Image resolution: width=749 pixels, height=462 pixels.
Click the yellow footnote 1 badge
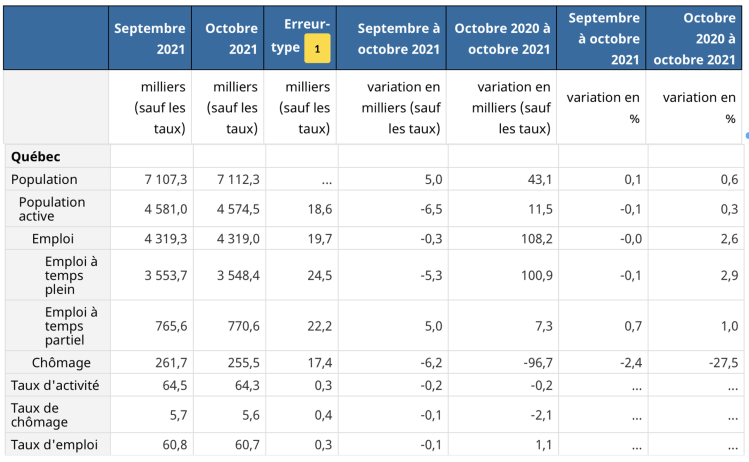coord(317,48)
